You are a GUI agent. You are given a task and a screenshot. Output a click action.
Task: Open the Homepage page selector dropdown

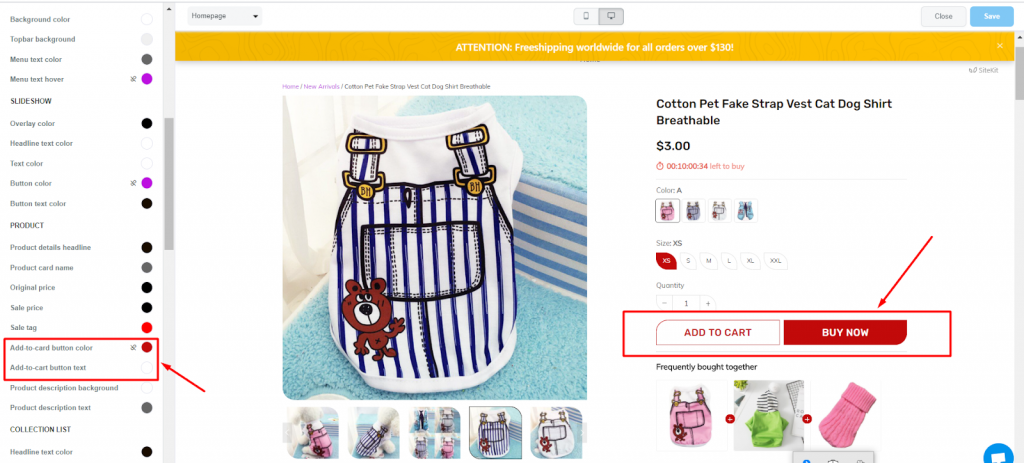click(225, 16)
